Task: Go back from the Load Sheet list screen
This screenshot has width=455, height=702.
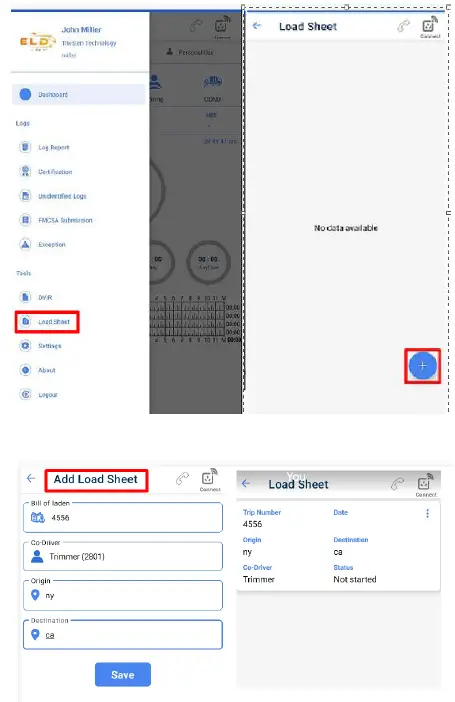Action: (x=246, y=484)
